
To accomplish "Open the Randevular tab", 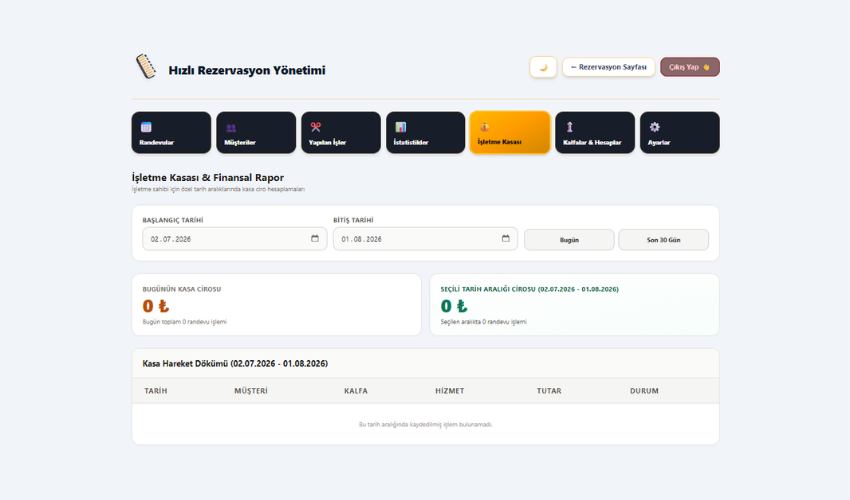I will click(171, 133).
